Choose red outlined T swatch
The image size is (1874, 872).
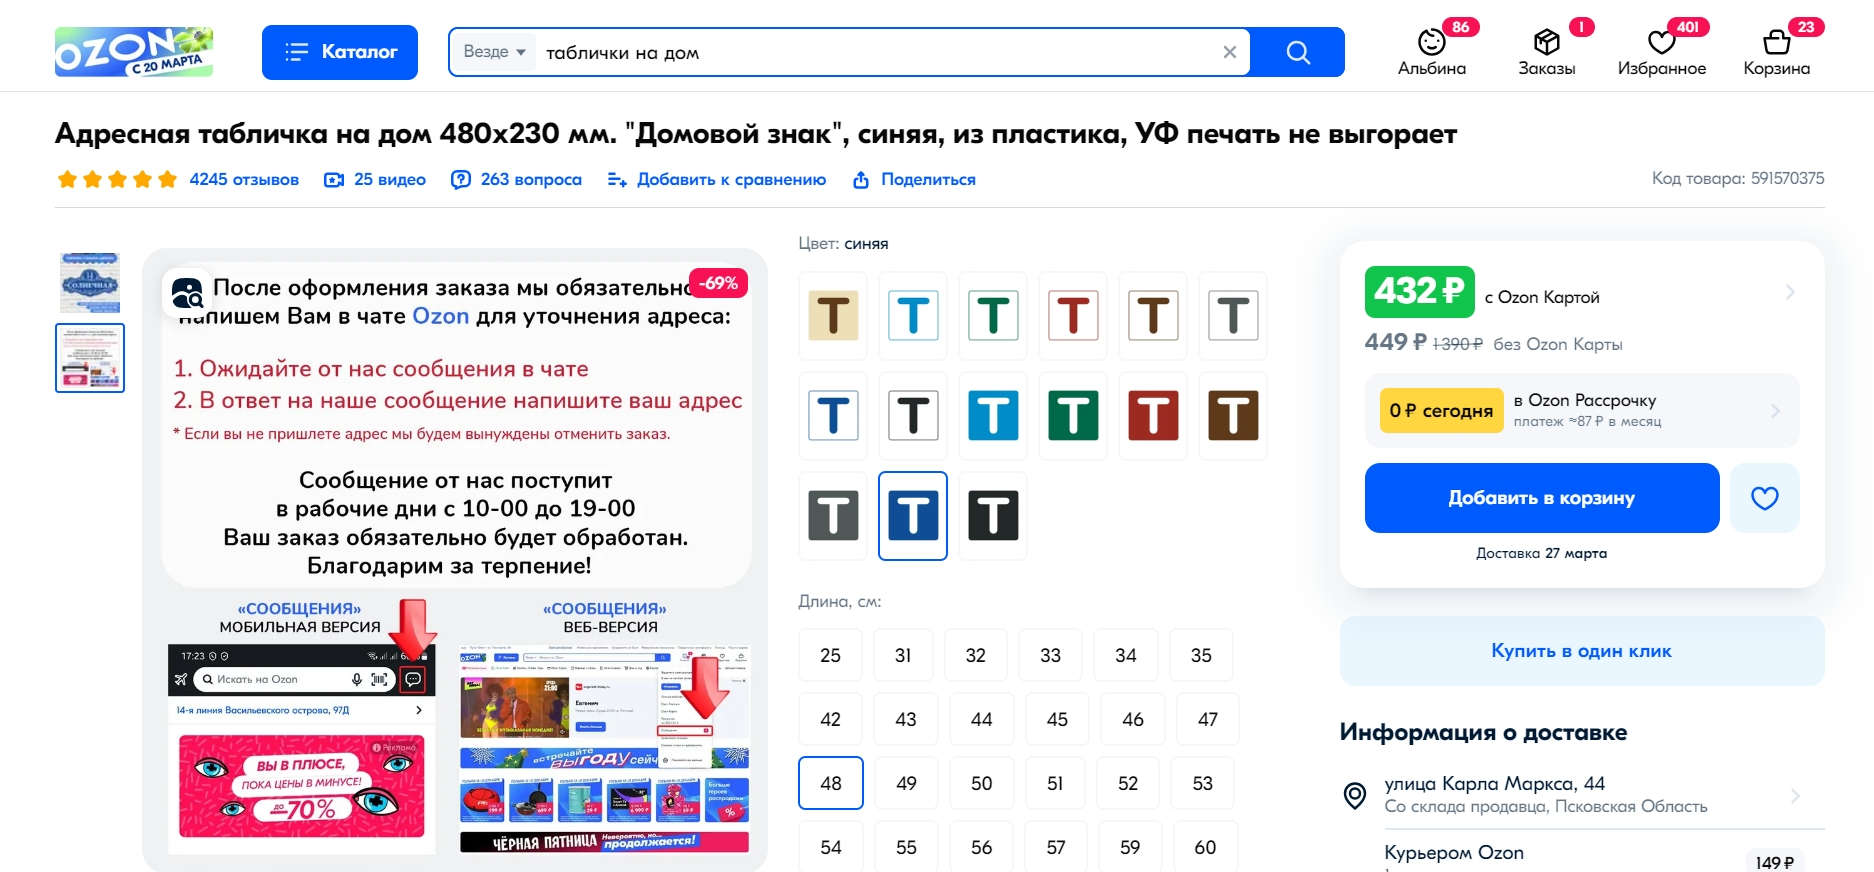click(x=1073, y=316)
